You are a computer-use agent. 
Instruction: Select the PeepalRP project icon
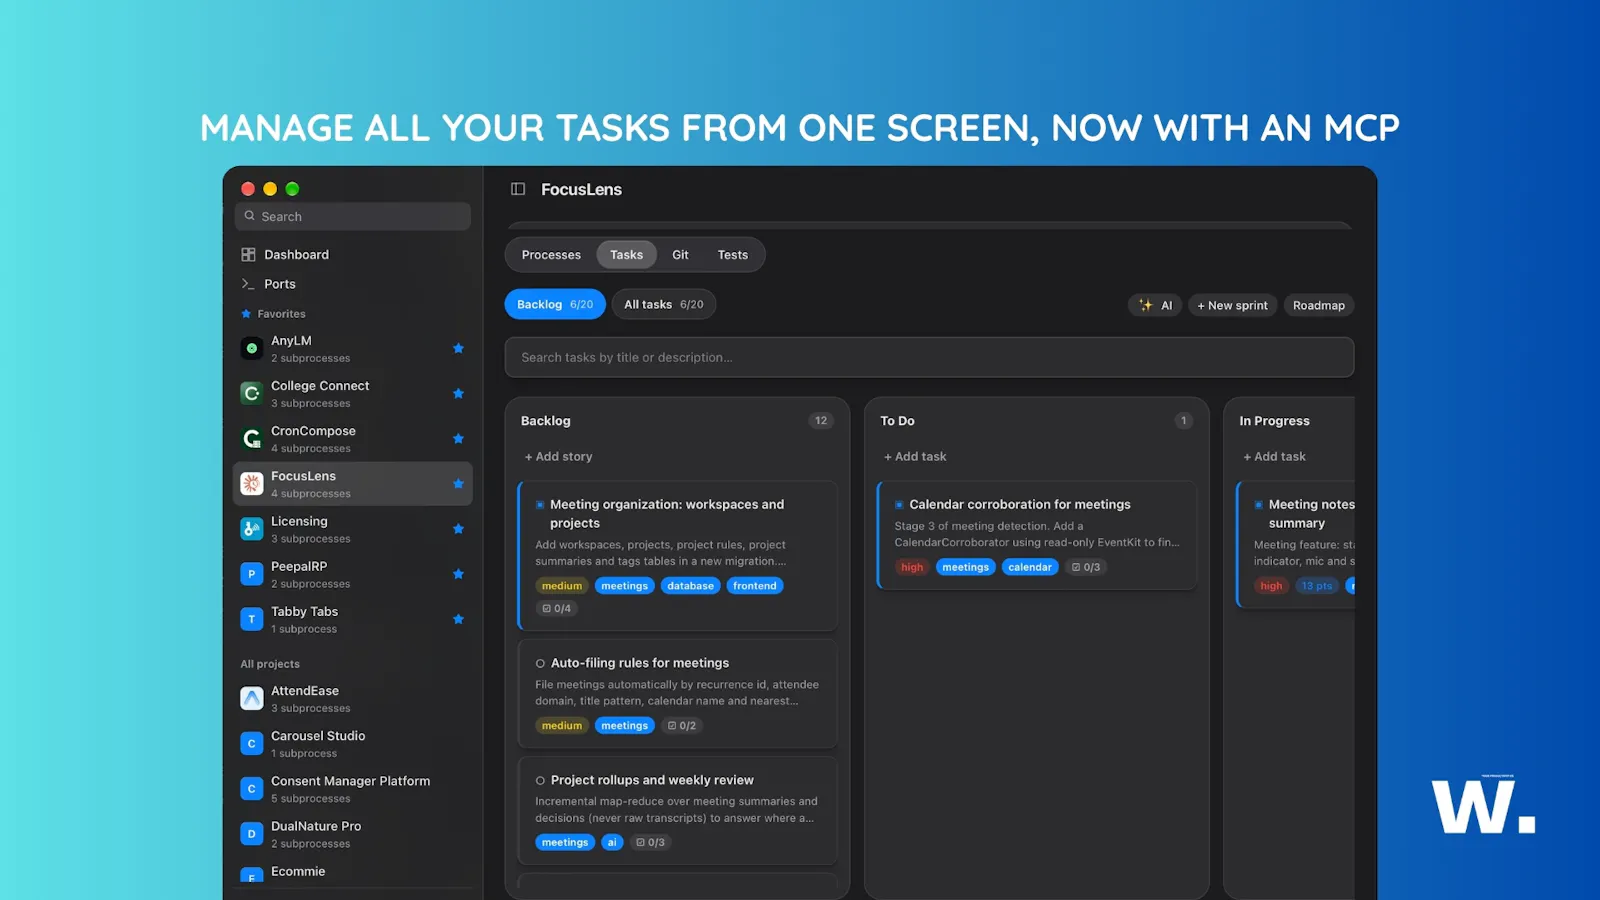[252, 574]
